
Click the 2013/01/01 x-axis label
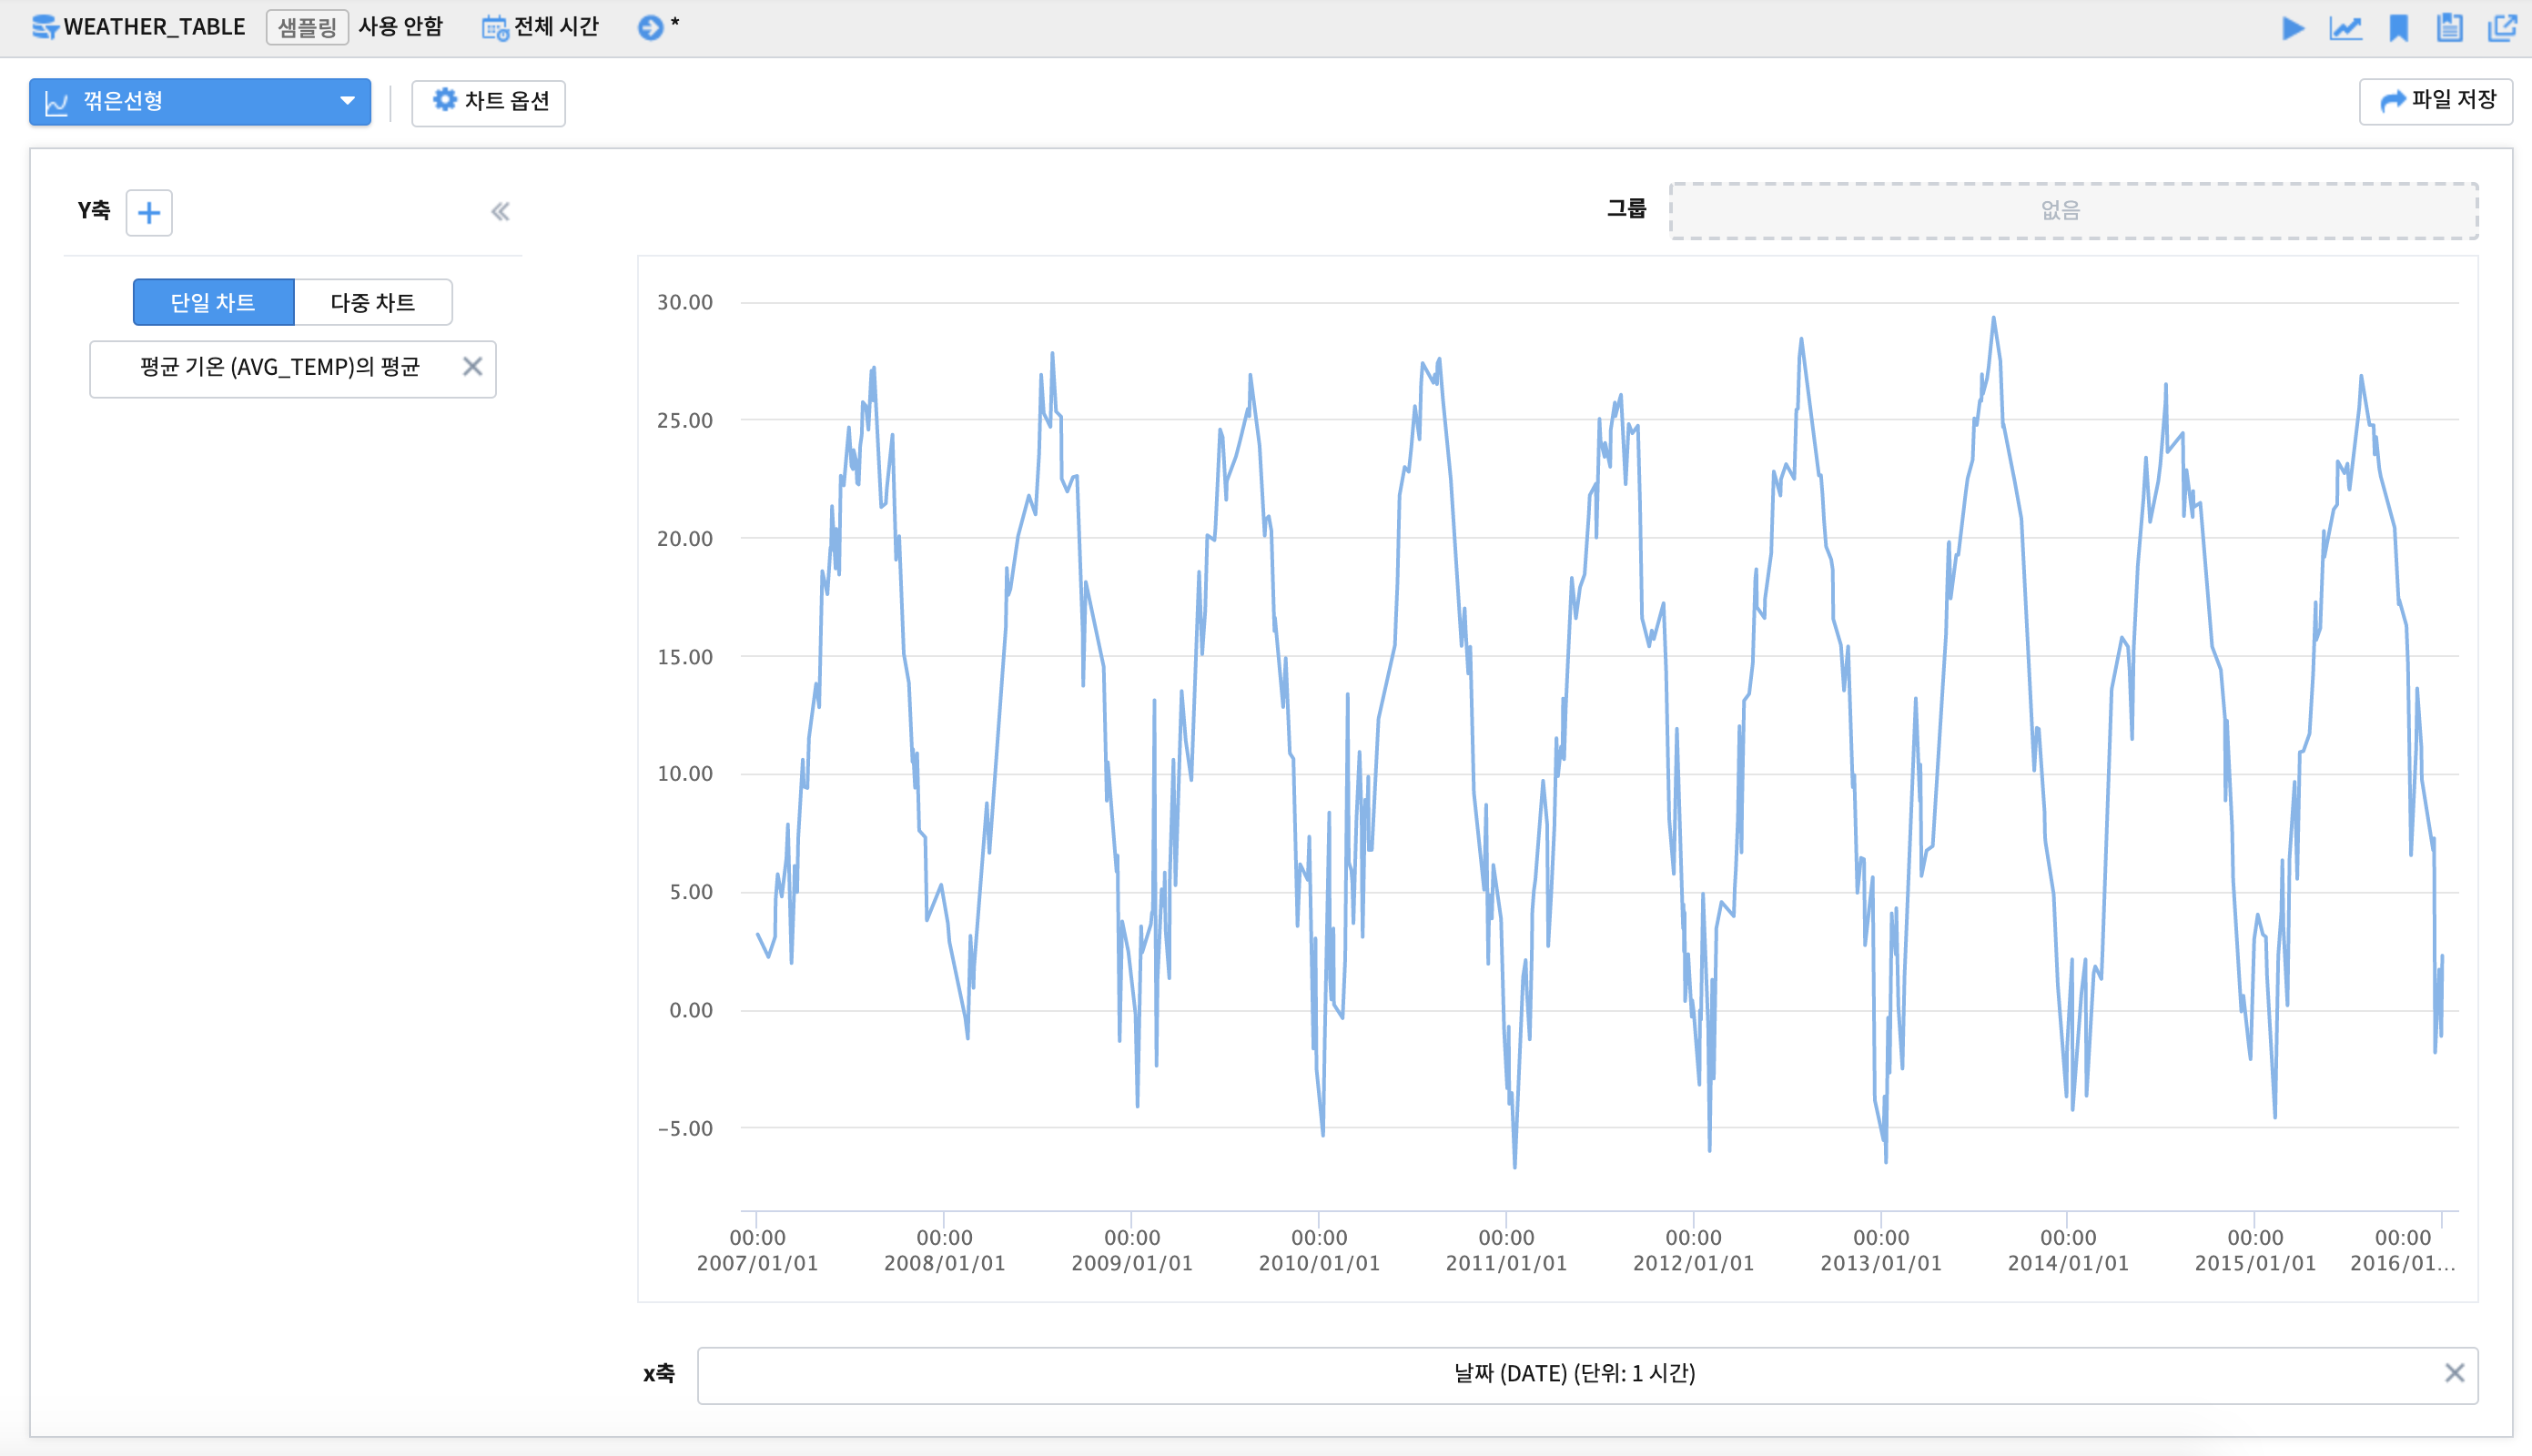(x=1881, y=1251)
